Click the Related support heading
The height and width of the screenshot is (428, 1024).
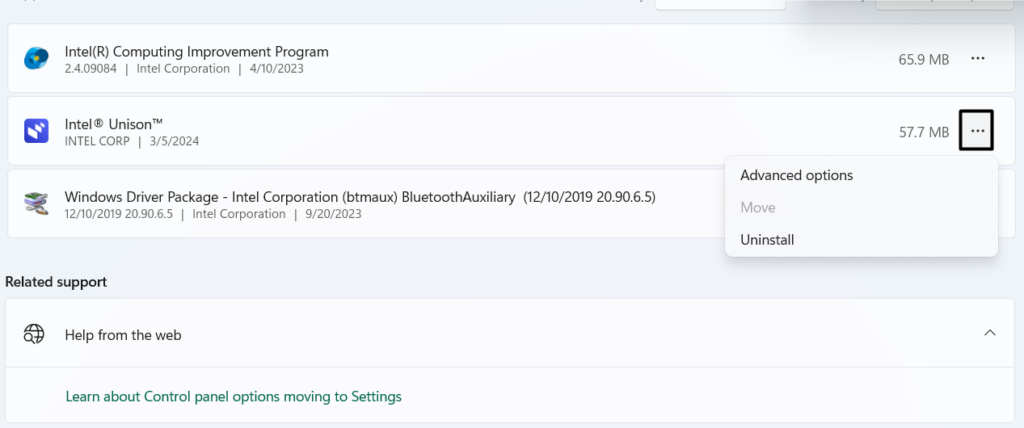point(56,282)
